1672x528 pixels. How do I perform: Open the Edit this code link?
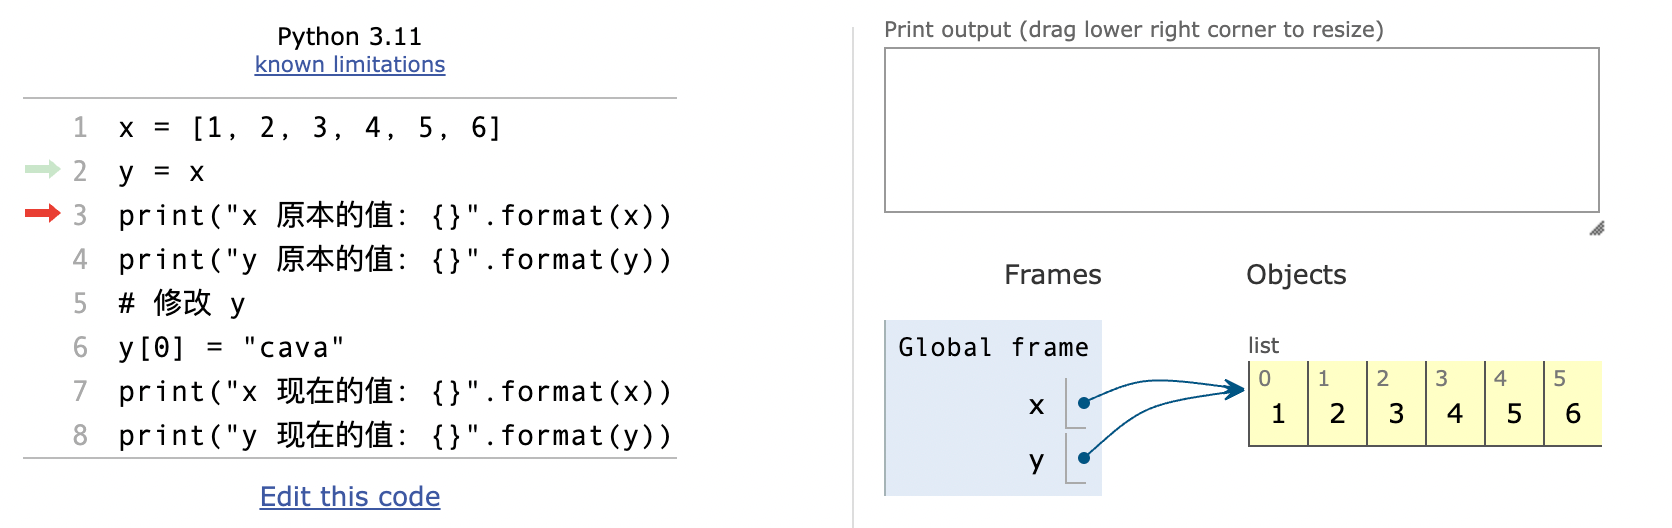click(350, 496)
